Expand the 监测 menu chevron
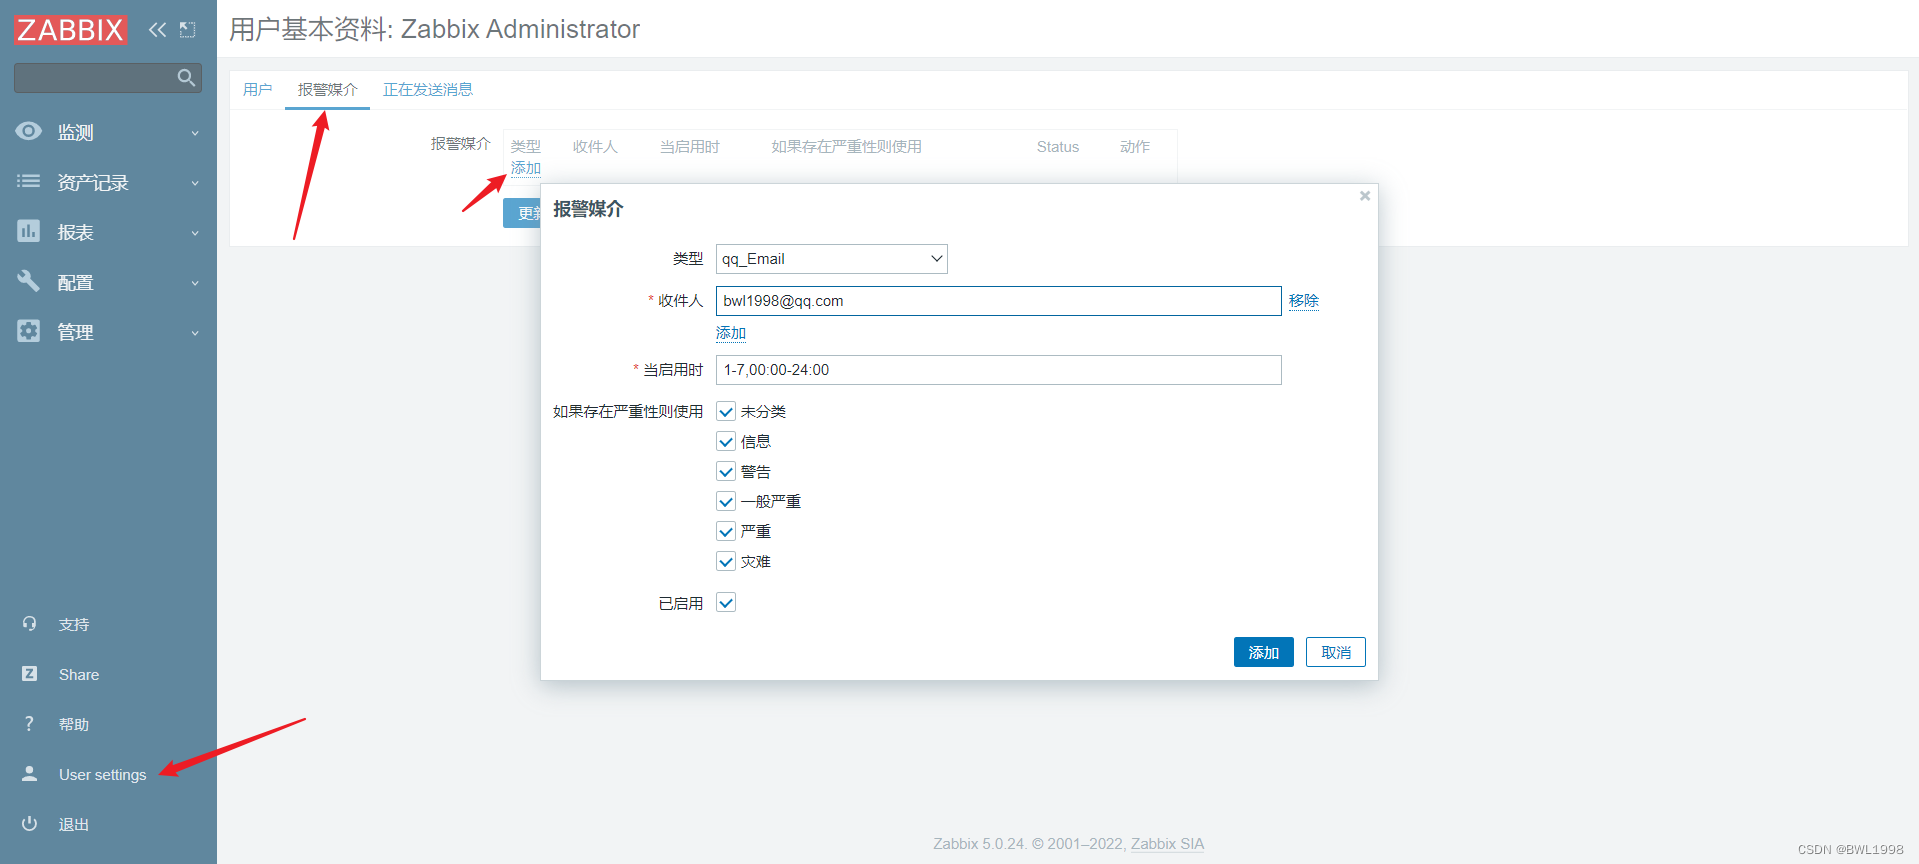The width and height of the screenshot is (1919, 864). [x=195, y=133]
